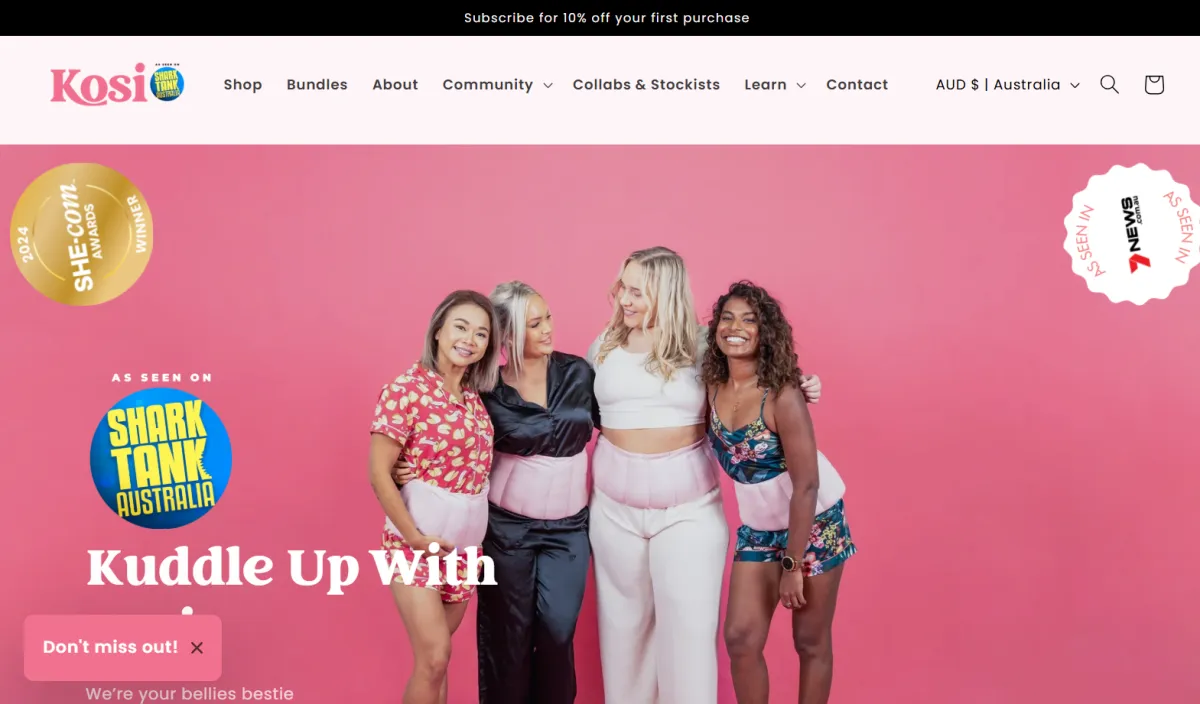
Task: Click the Don't miss out! button
Action: click(110, 648)
